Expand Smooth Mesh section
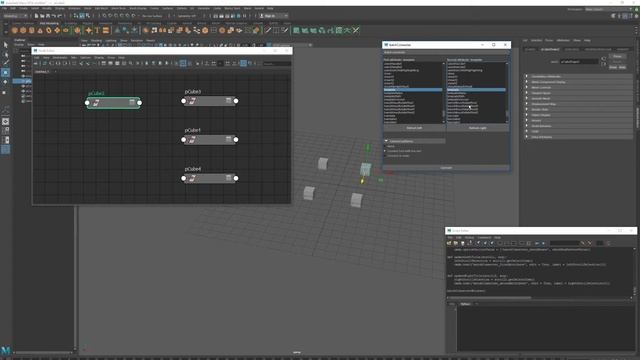The image size is (640, 360). (578, 98)
